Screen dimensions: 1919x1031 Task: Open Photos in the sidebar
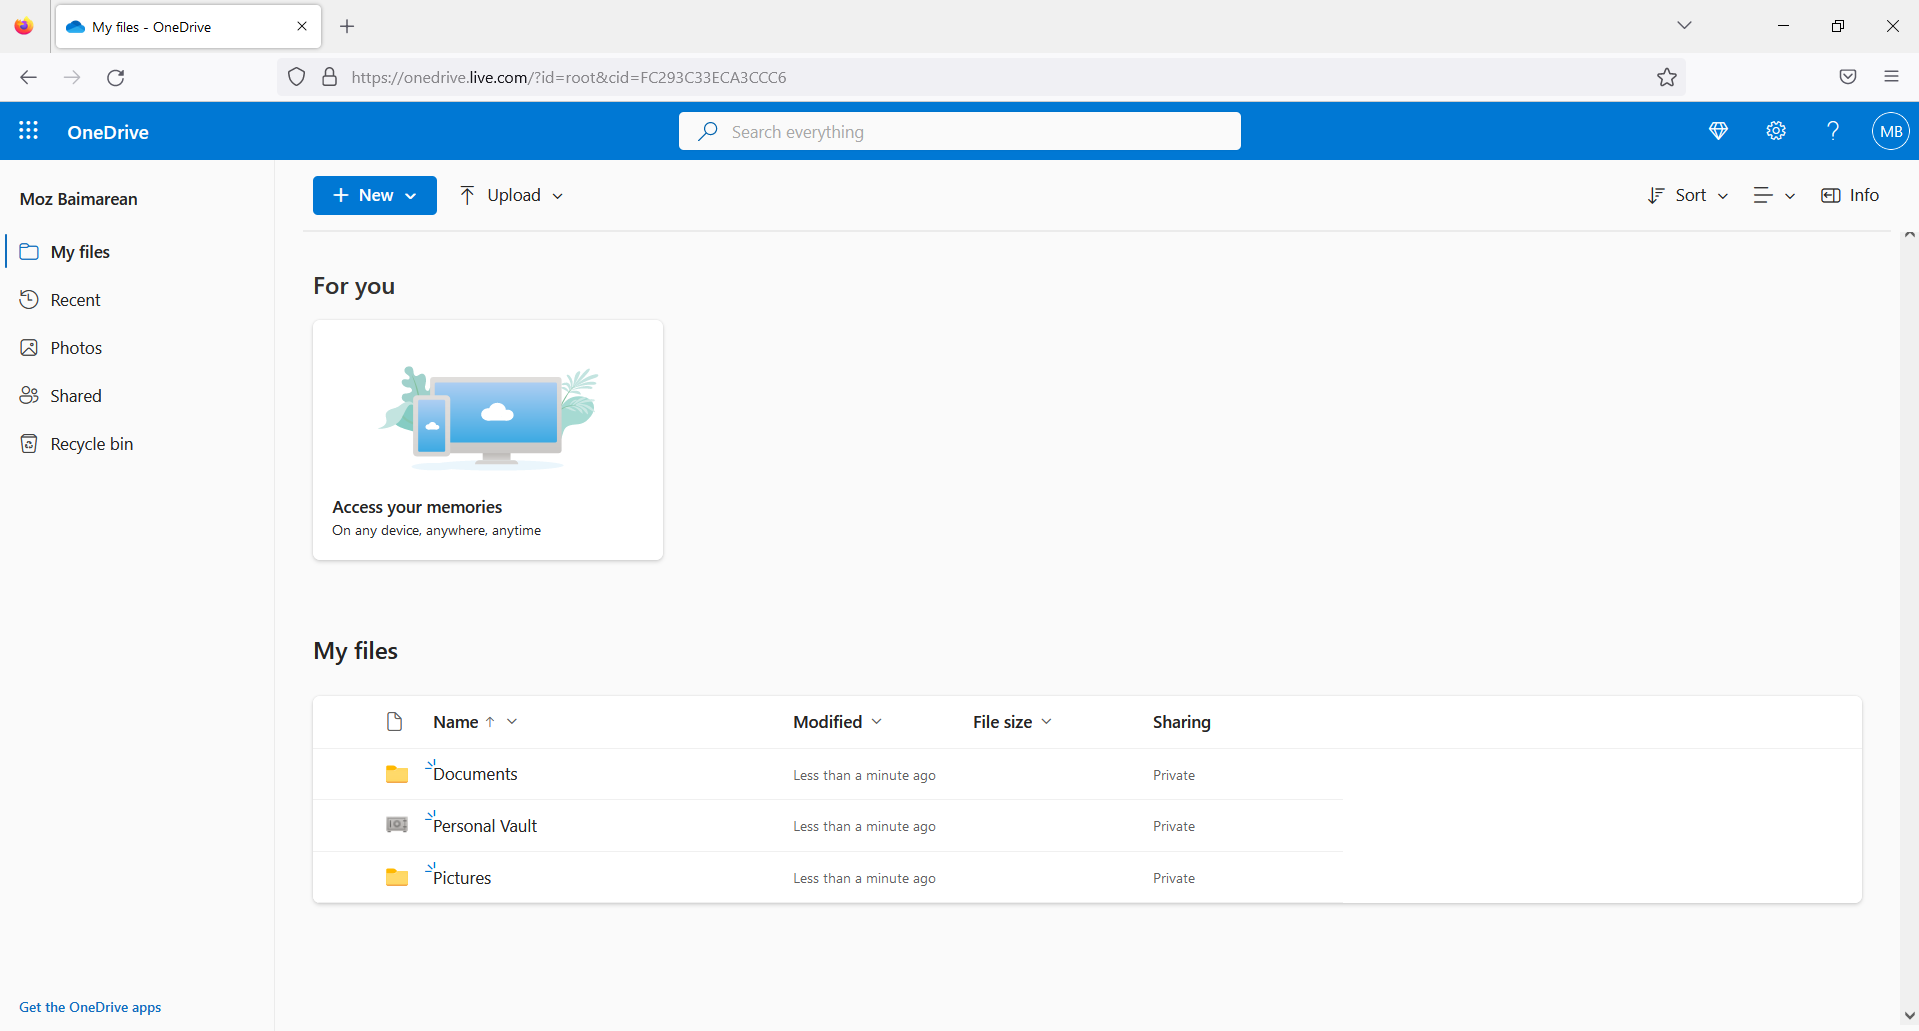point(138,347)
